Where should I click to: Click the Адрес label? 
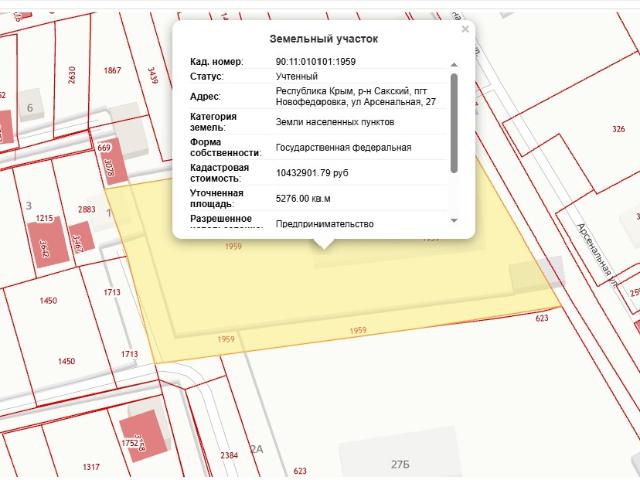coord(205,97)
